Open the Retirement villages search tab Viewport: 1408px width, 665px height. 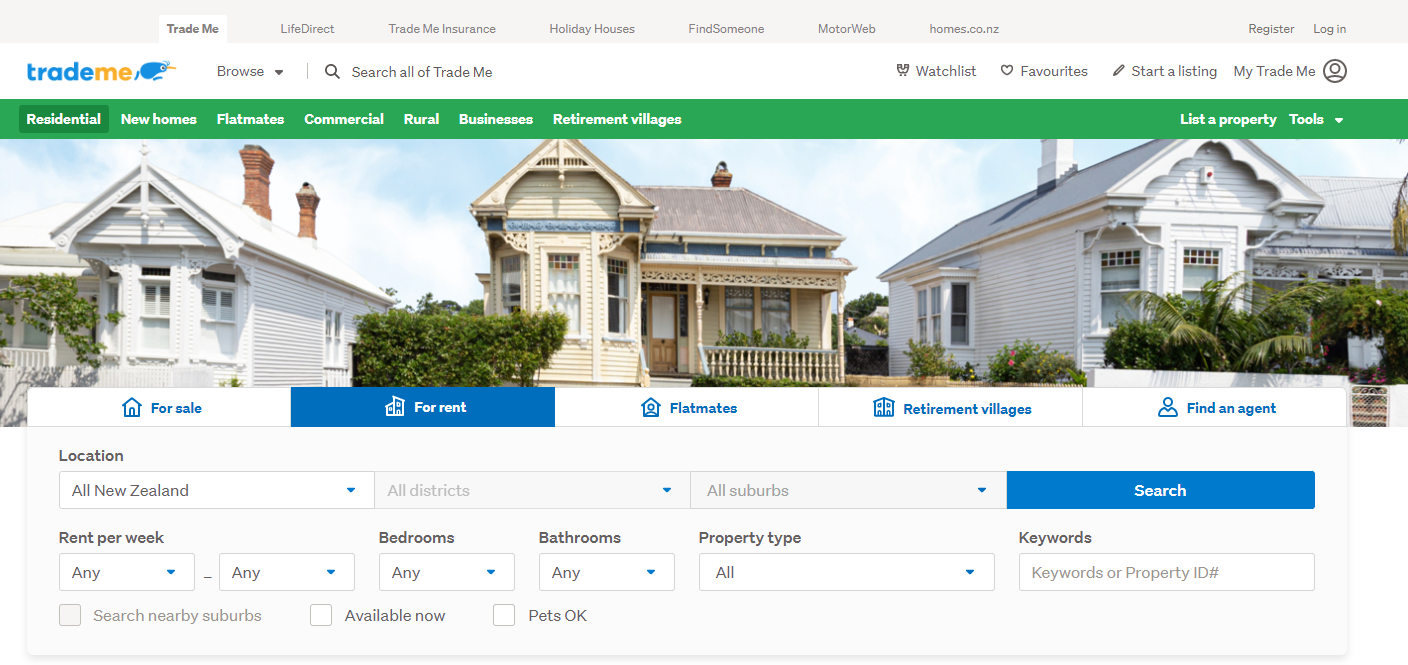[x=951, y=407]
